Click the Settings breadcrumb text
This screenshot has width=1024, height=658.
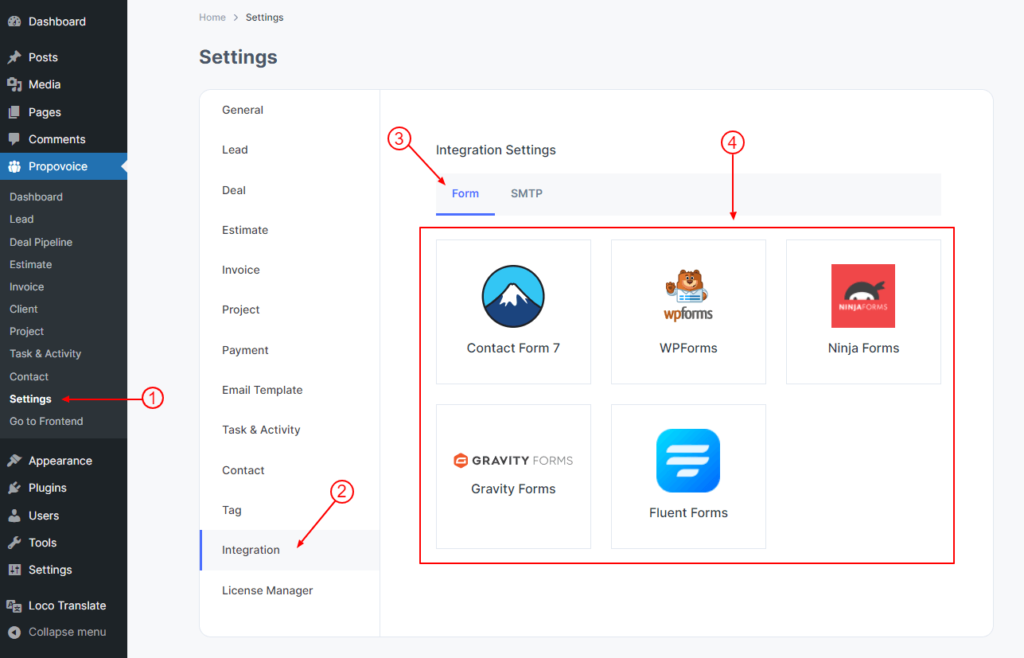point(264,17)
